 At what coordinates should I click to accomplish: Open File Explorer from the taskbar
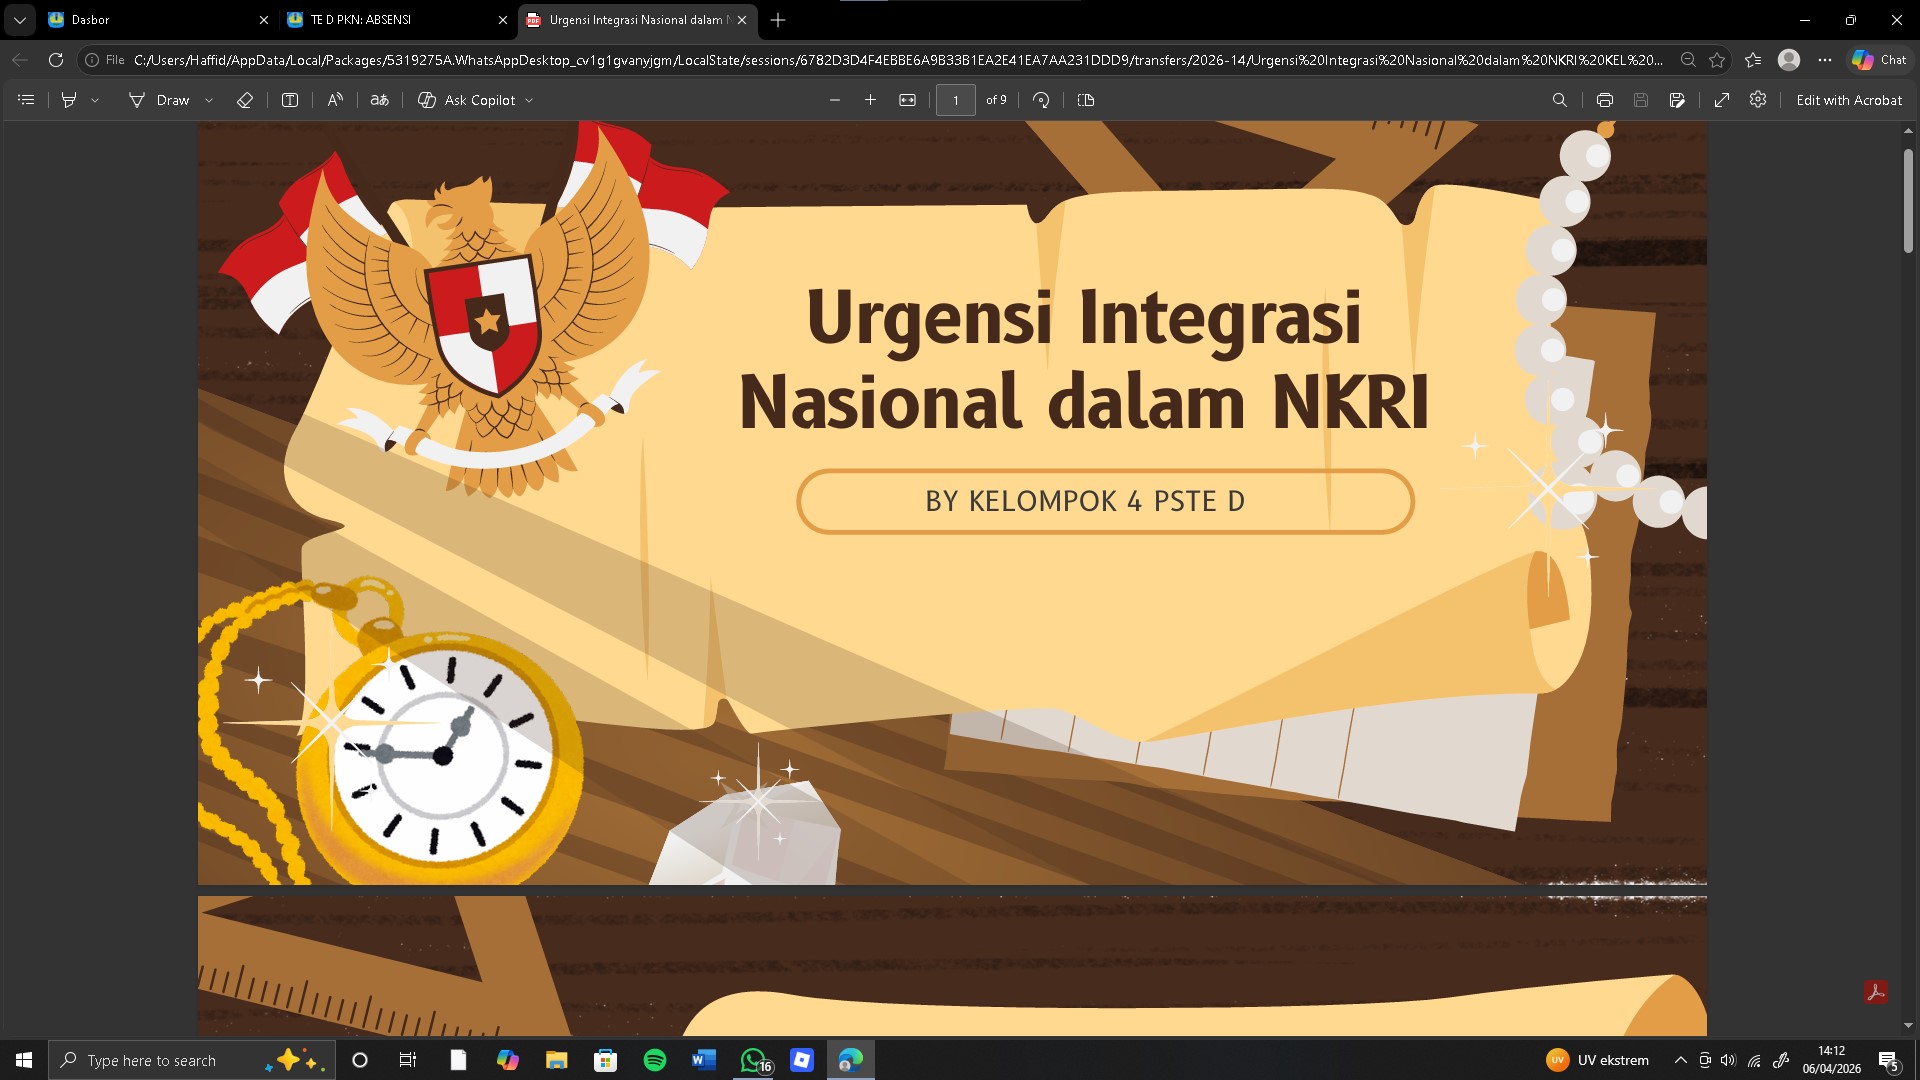(556, 1060)
